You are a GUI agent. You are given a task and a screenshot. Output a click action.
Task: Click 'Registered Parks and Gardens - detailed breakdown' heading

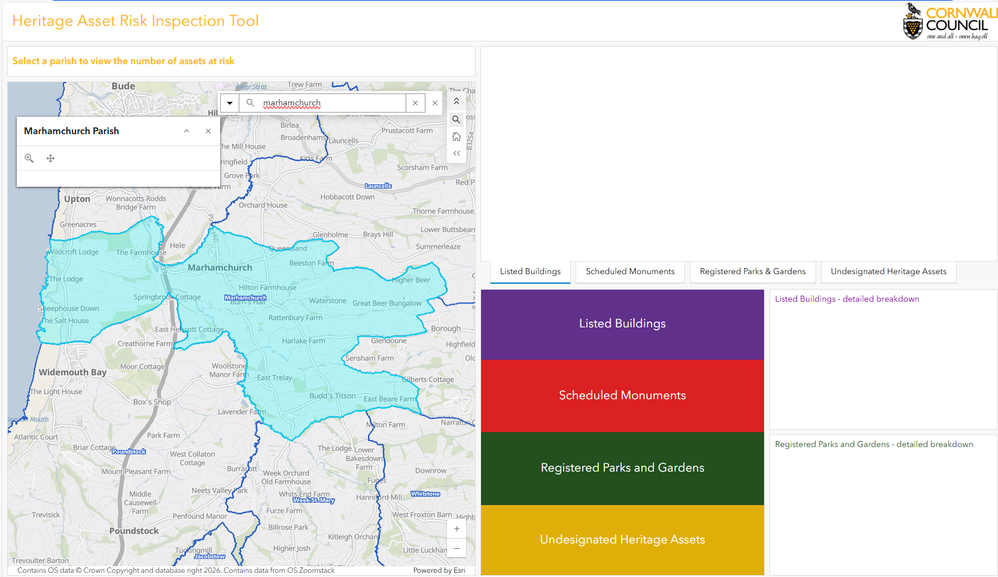[x=874, y=445]
